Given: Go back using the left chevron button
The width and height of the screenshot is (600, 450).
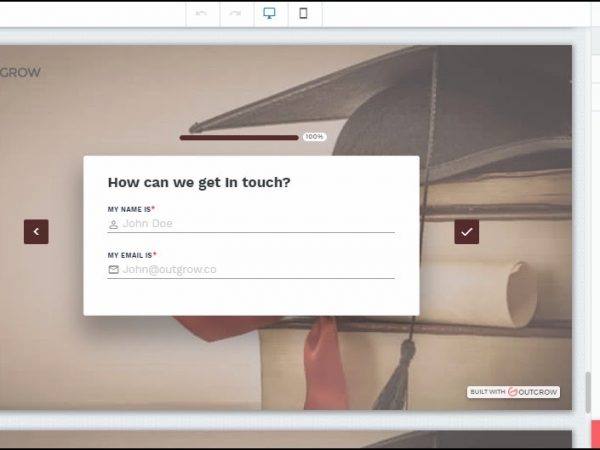Looking at the screenshot, I should 36,232.
